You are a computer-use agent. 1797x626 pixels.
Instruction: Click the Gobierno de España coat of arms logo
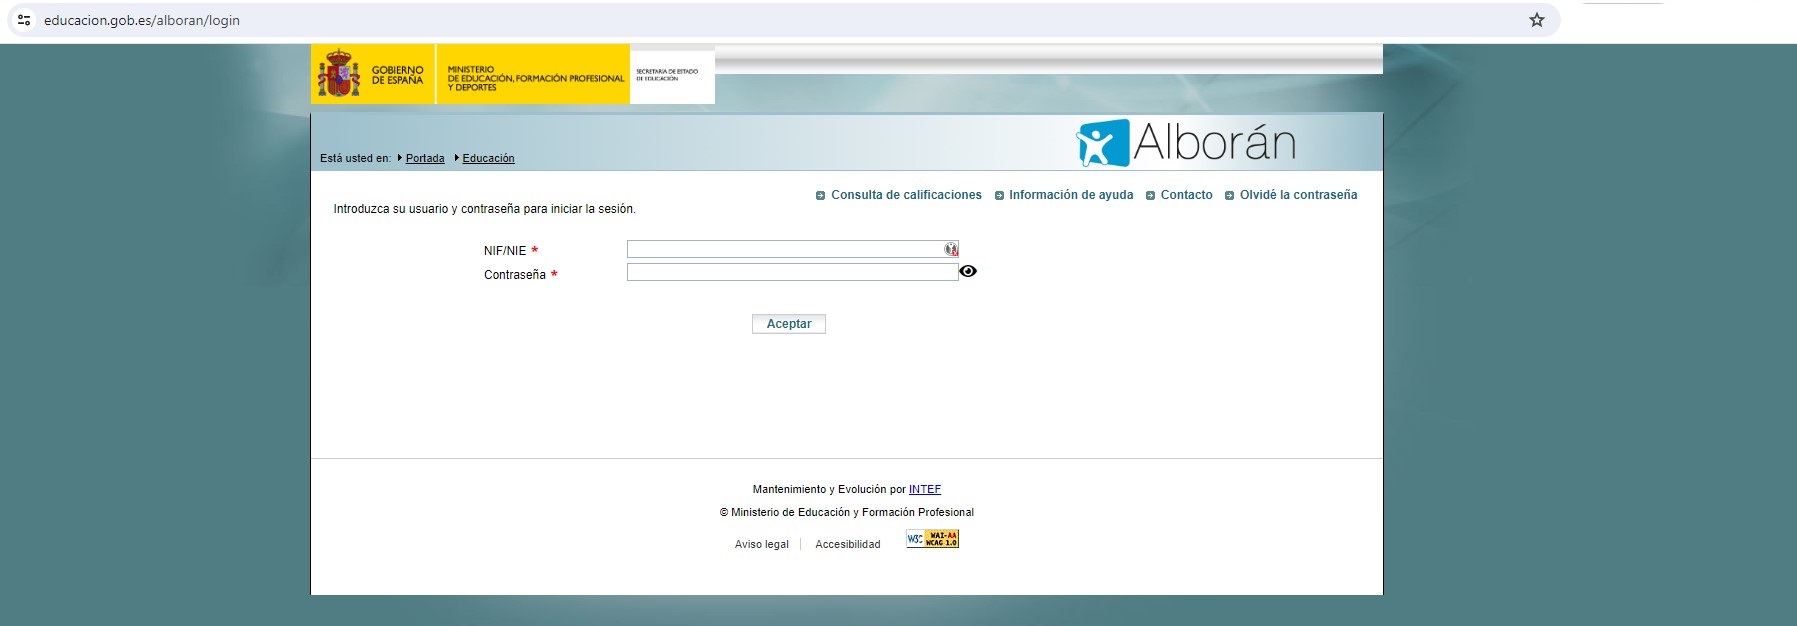(x=339, y=74)
